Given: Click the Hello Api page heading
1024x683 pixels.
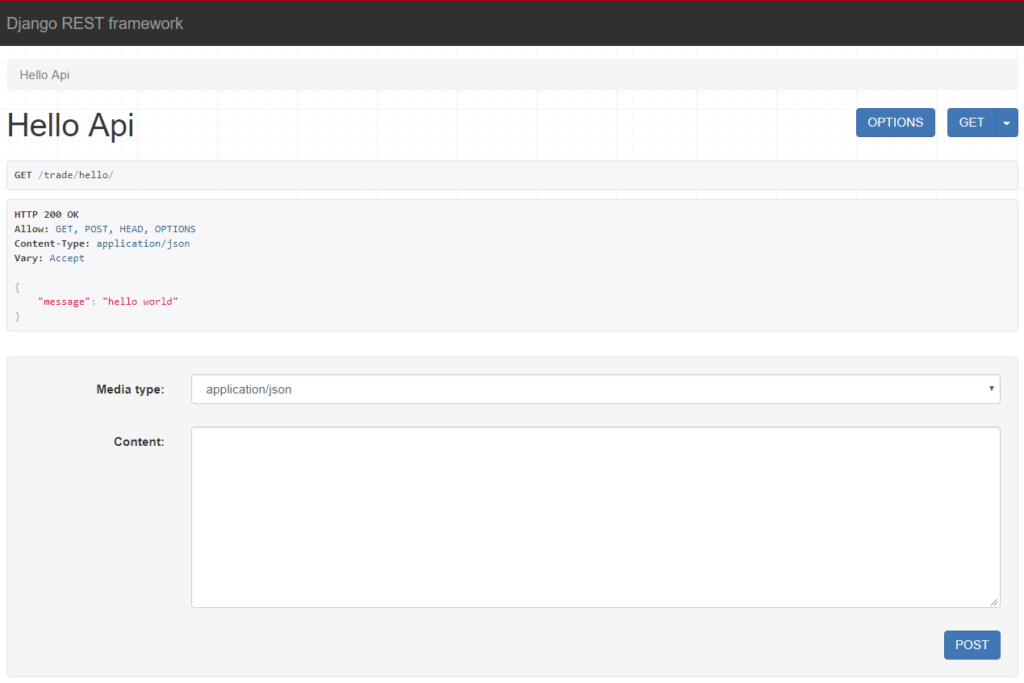Looking at the screenshot, I should 70,125.
